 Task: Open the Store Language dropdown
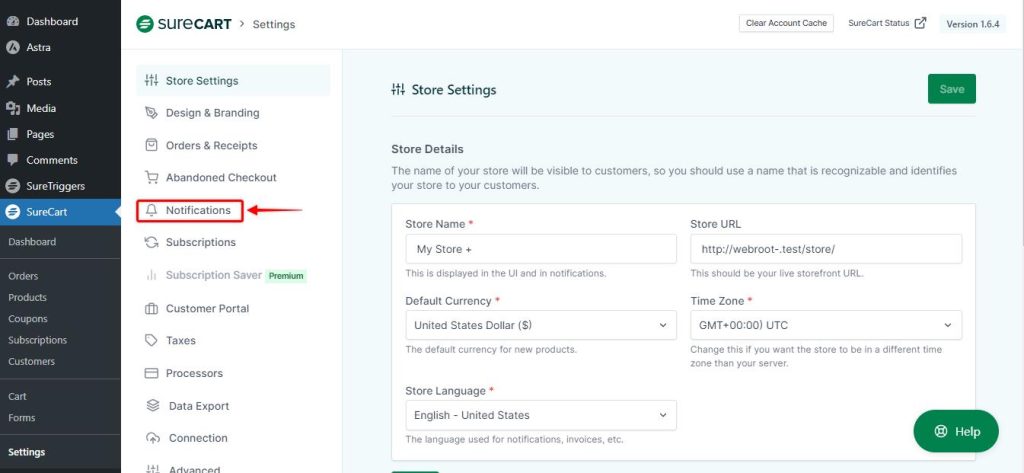541,415
